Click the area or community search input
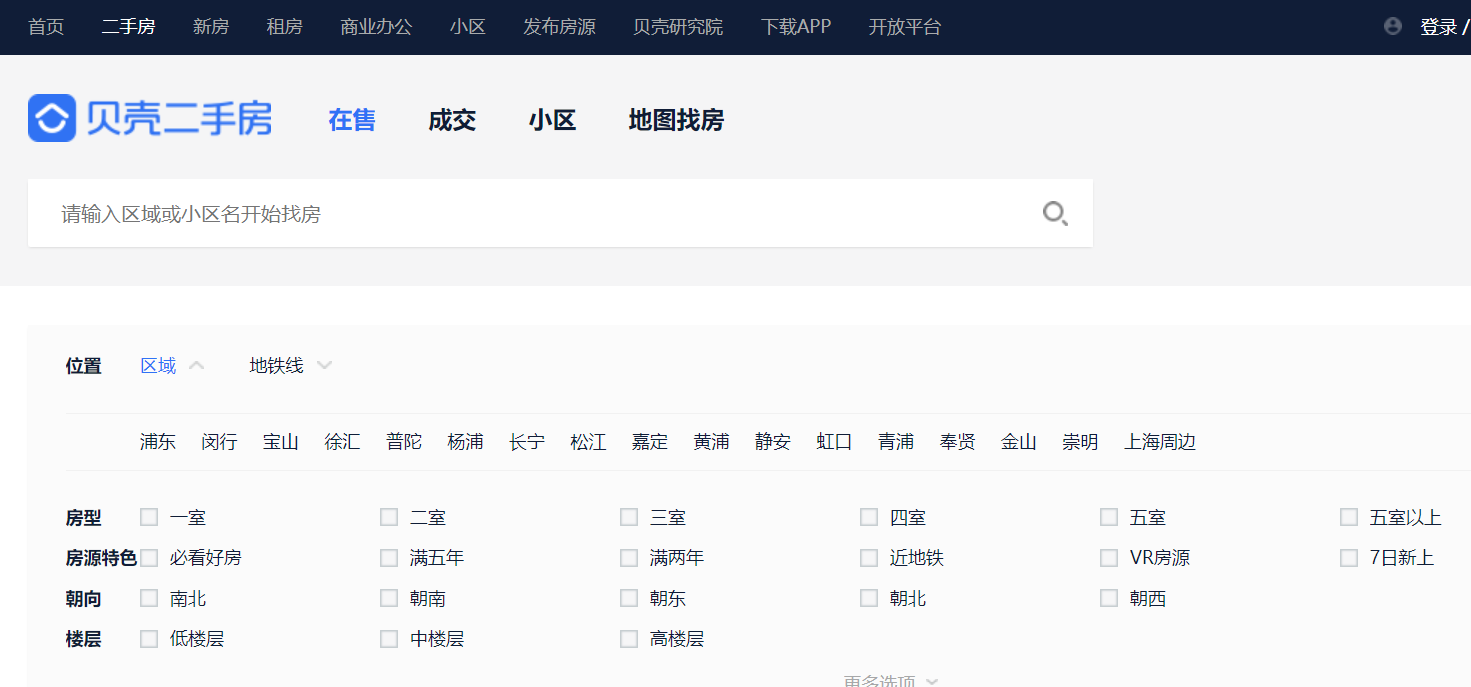 pyautogui.click(x=560, y=213)
